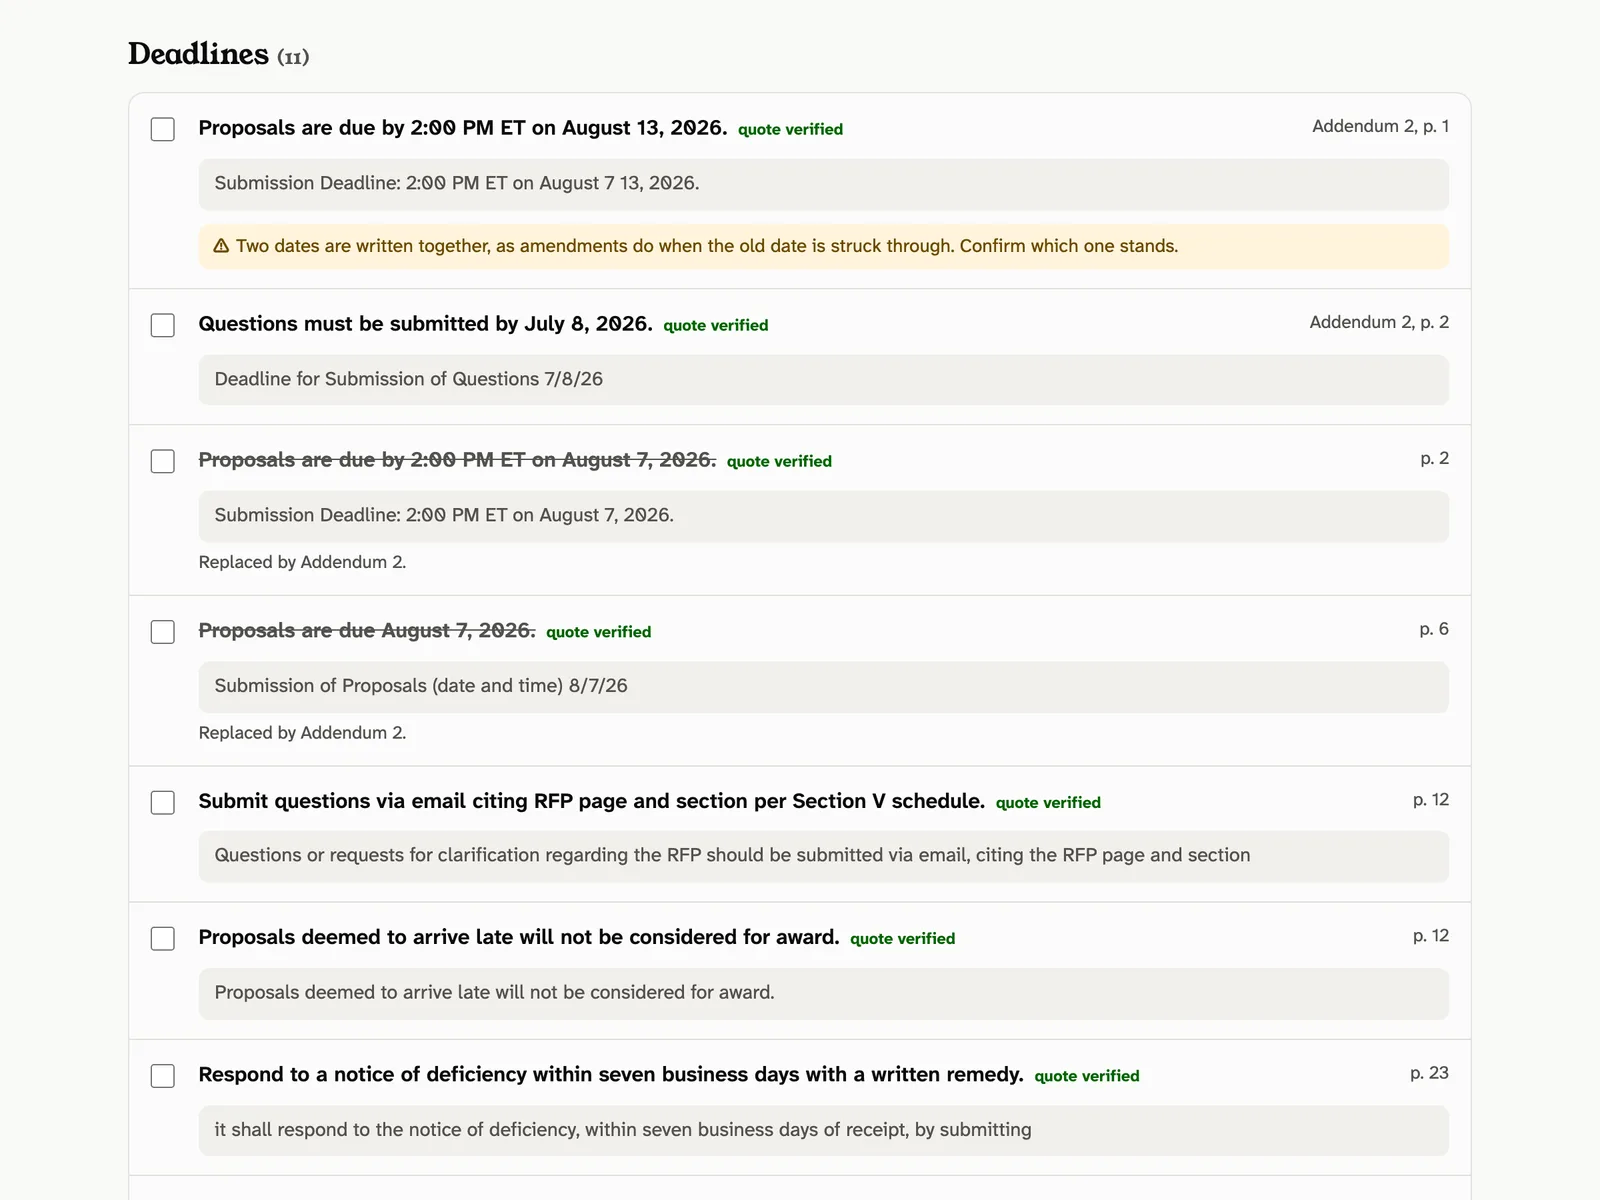
Task: Click 'quote verified' badge on deficiency item
Action: click(1087, 1076)
